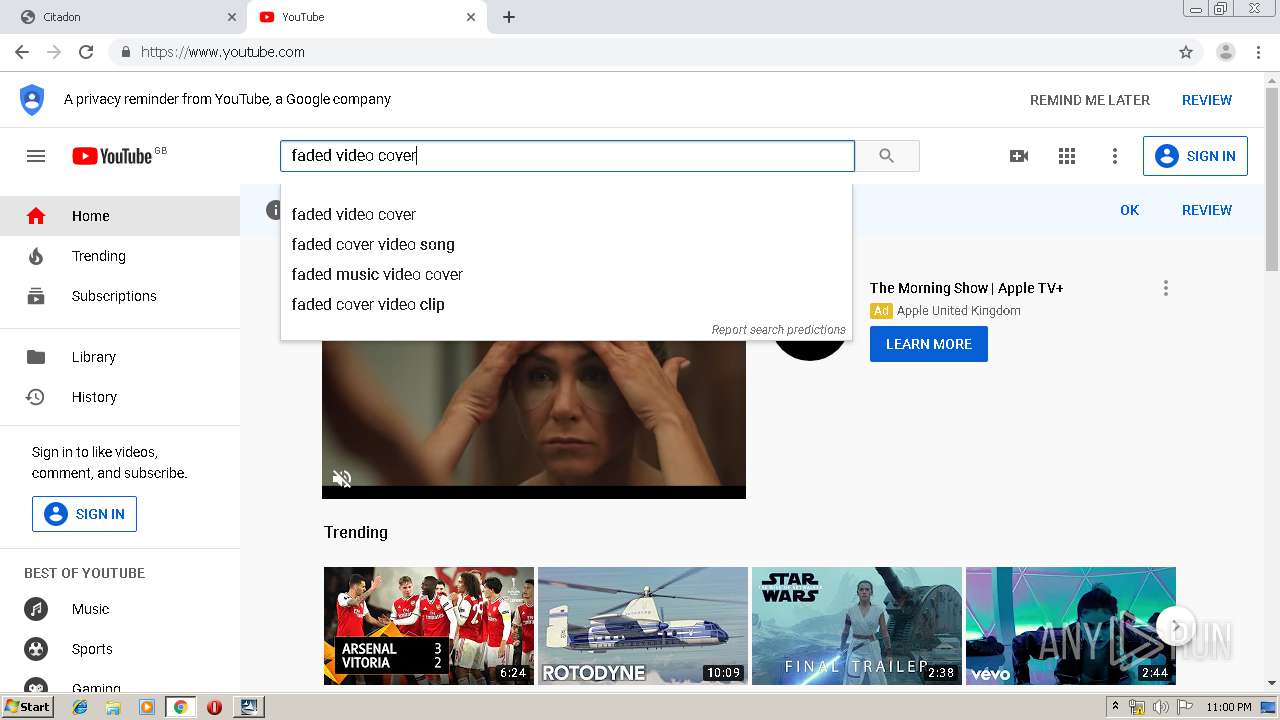
Task: Go to Home in sidebar
Action: click(120, 216)
